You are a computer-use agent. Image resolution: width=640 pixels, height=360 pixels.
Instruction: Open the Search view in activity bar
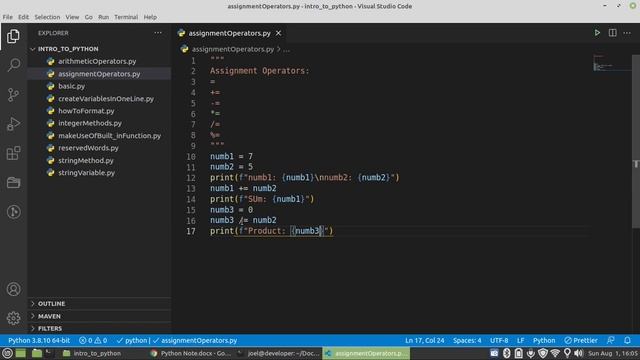click(x=13, y=65)
